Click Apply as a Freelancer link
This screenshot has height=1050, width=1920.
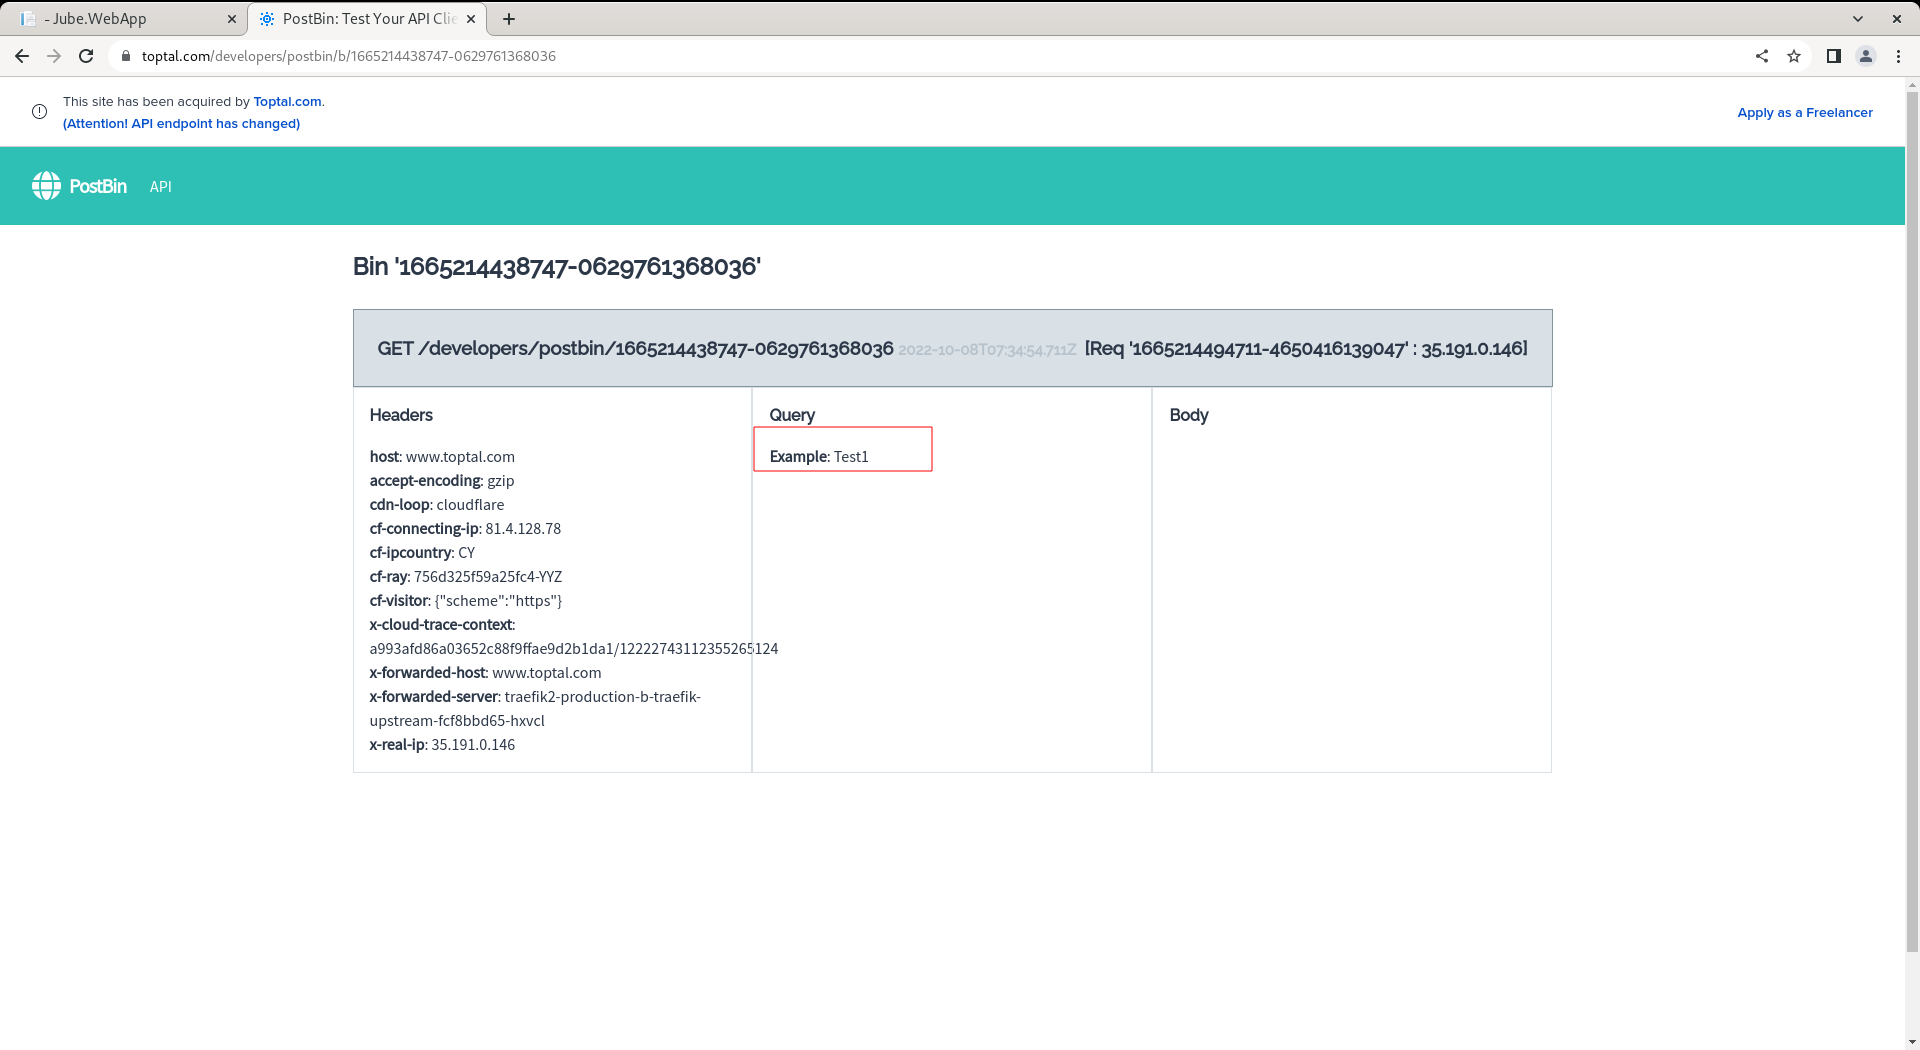[x=1805, y=112]
